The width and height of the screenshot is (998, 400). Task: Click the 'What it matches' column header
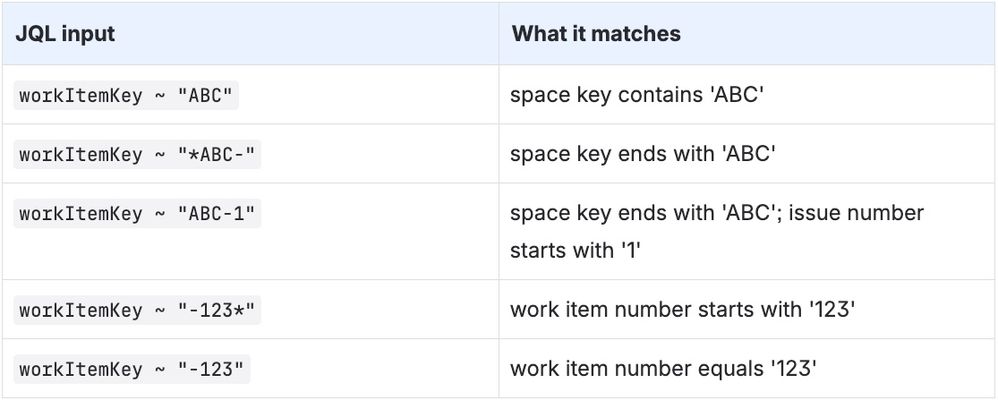[x=596, y=34]
